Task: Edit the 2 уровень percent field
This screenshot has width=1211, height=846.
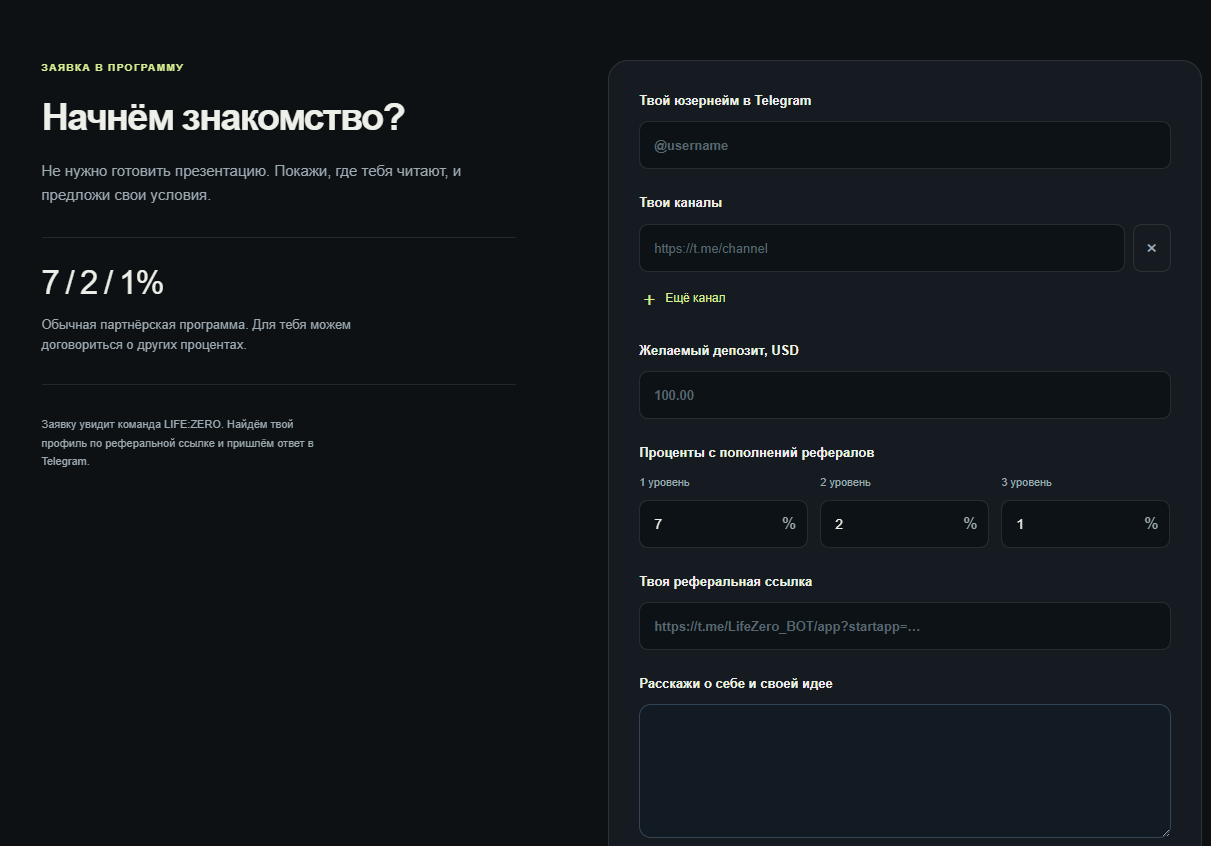Action: pos(904,524)
